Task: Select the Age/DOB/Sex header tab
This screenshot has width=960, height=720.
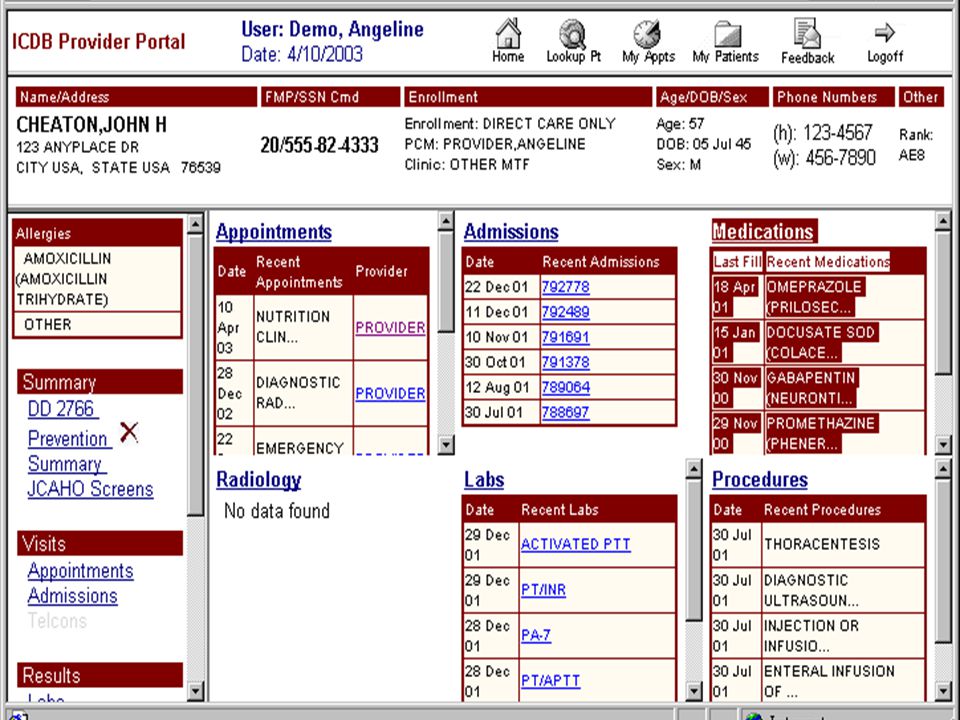Action: [x=712, y=97]
